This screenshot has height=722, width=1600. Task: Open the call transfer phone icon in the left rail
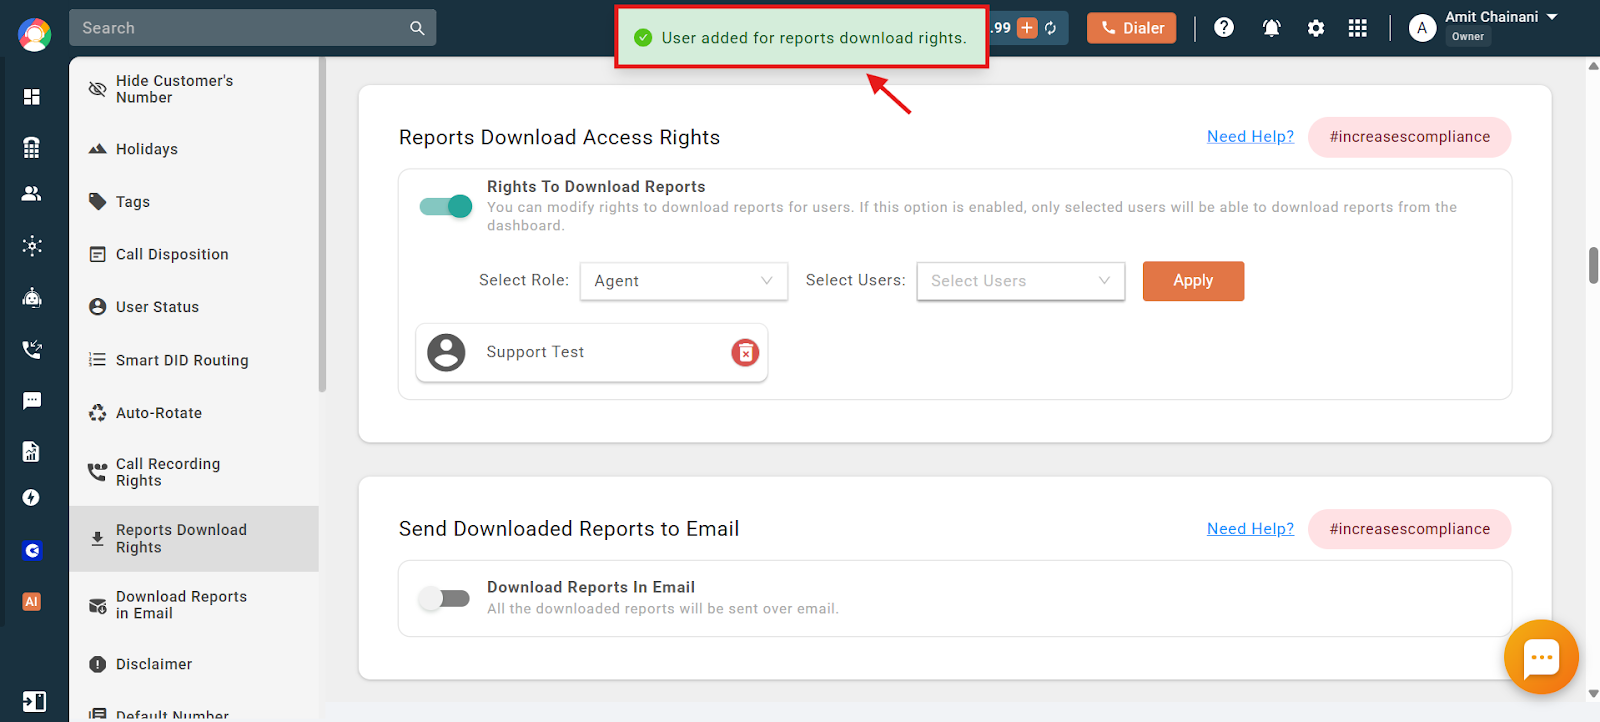(32, 349)
